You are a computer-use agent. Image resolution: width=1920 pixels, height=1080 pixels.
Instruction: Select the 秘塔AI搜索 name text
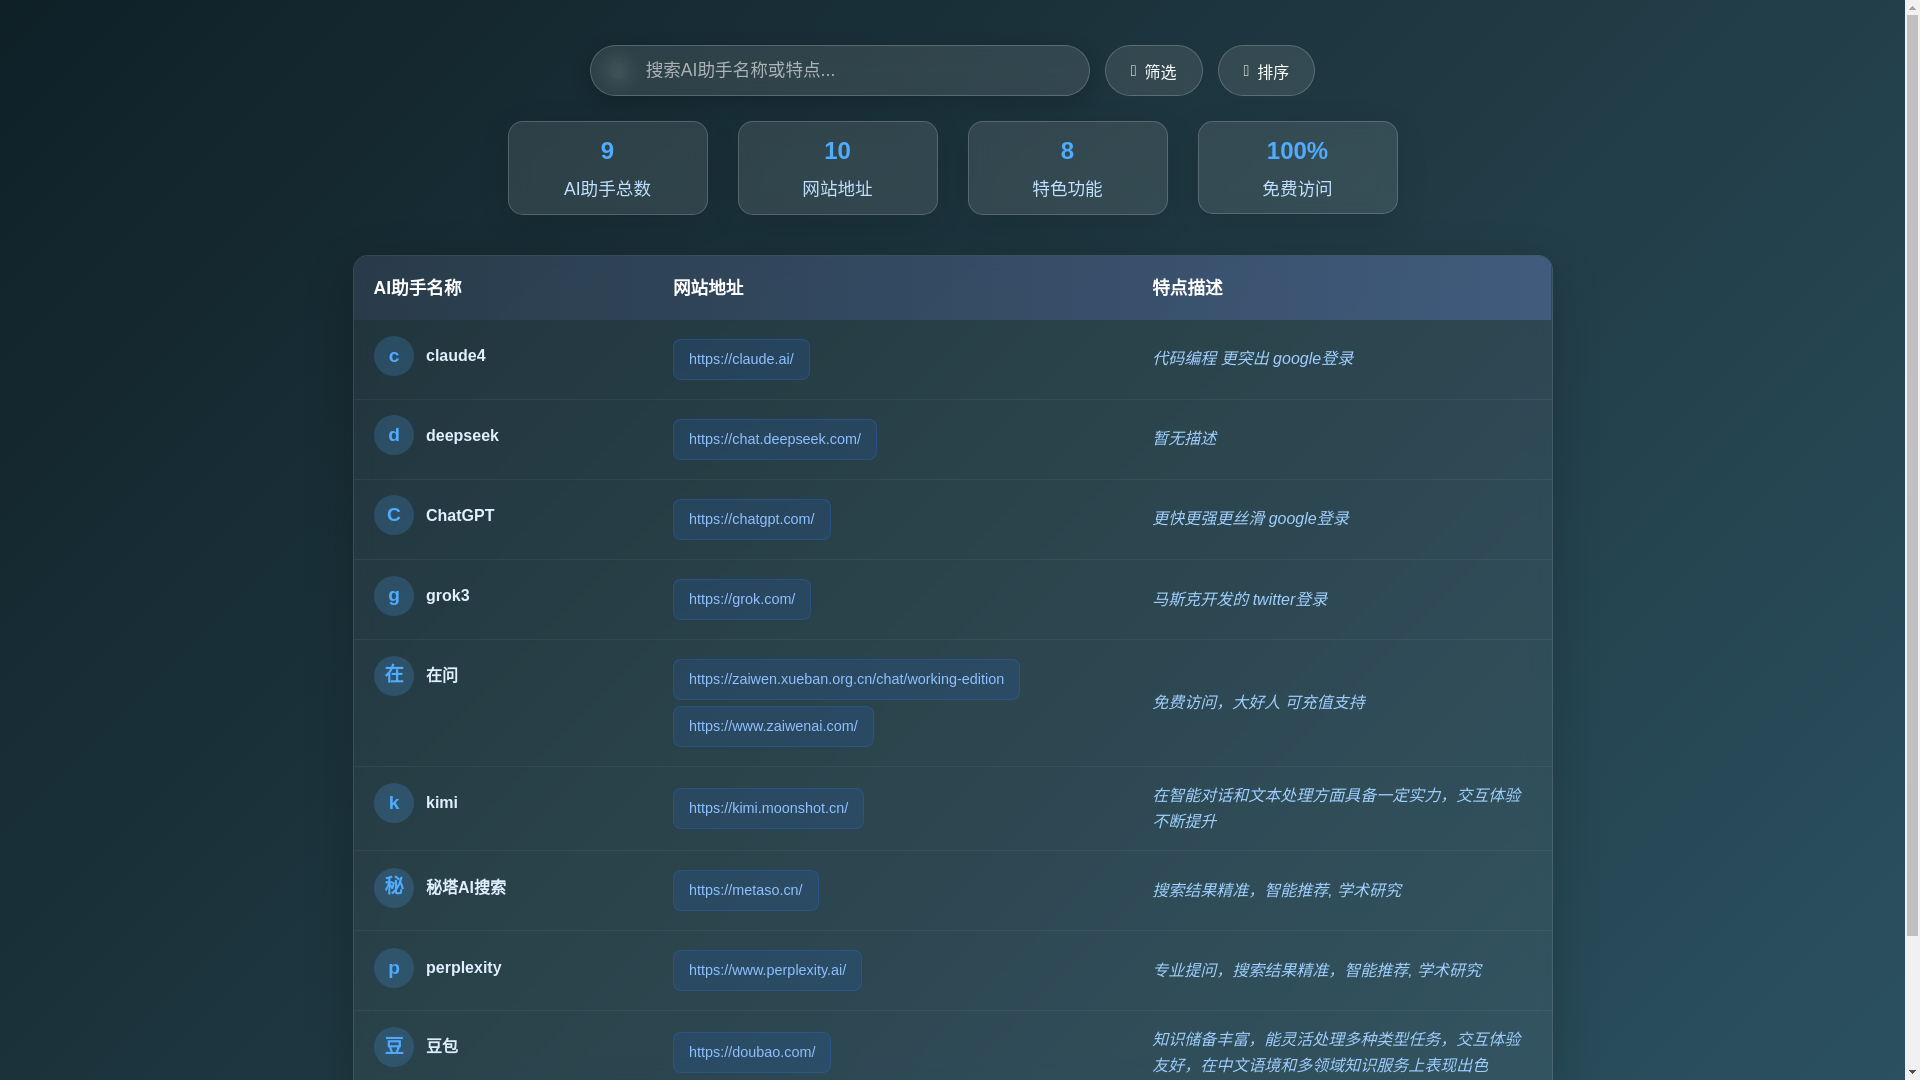click(466, 888)
